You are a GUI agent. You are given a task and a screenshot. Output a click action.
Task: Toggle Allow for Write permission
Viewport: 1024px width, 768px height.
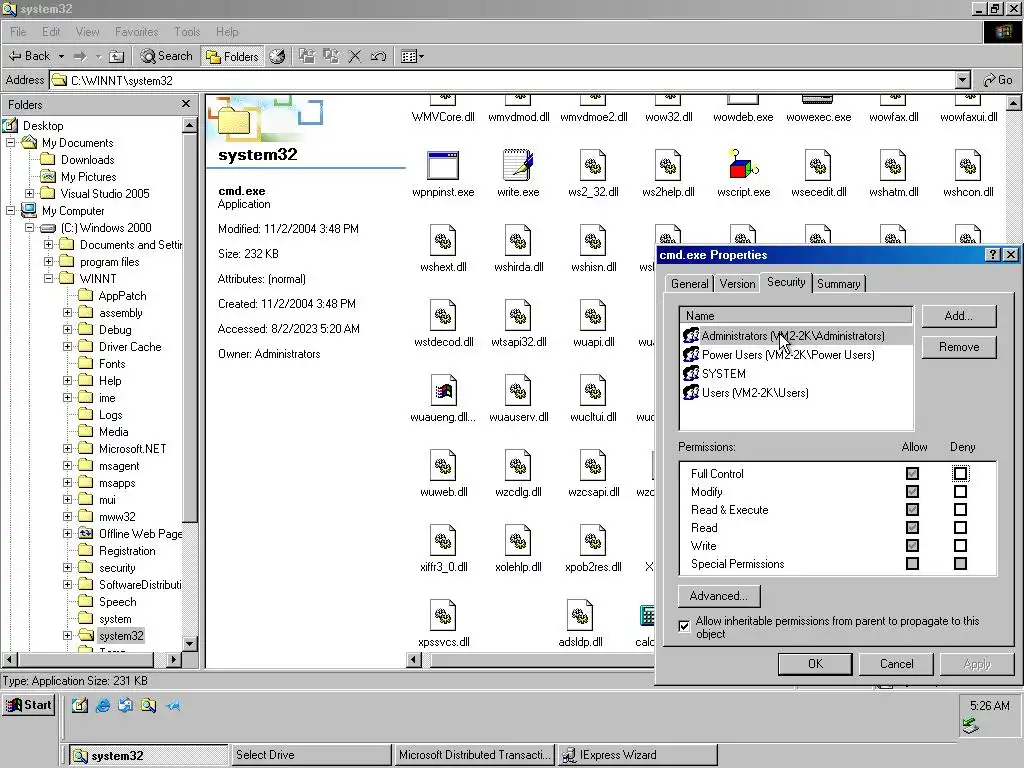tap(912, 545)
